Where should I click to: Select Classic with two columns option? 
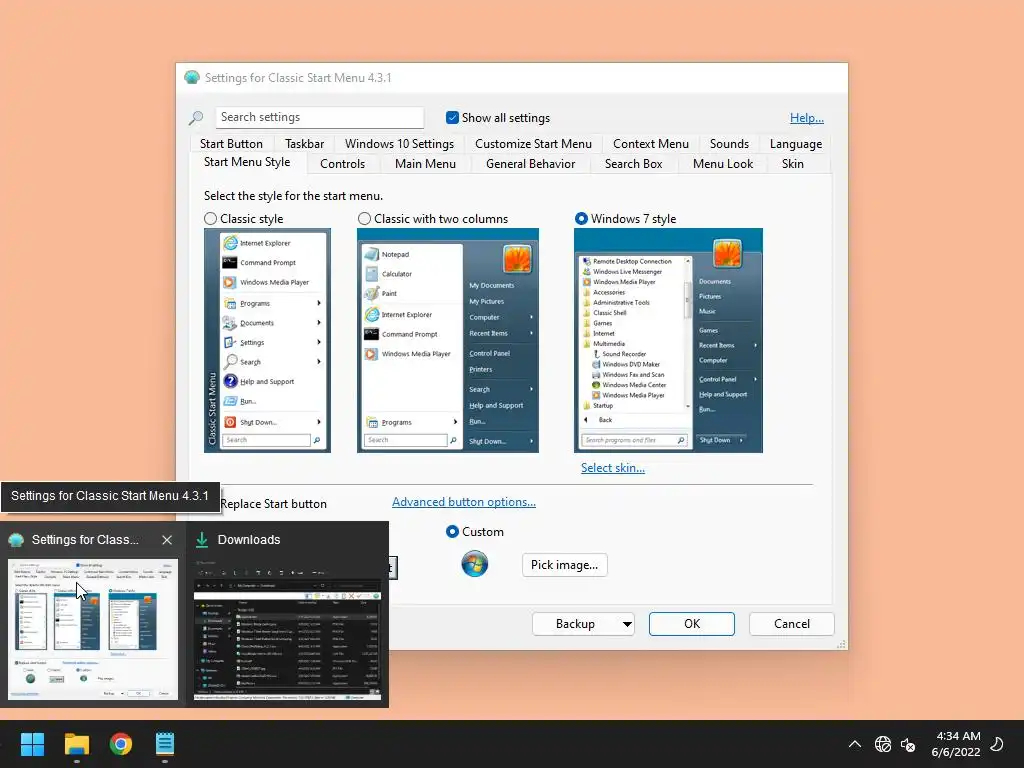pos(364,219)
